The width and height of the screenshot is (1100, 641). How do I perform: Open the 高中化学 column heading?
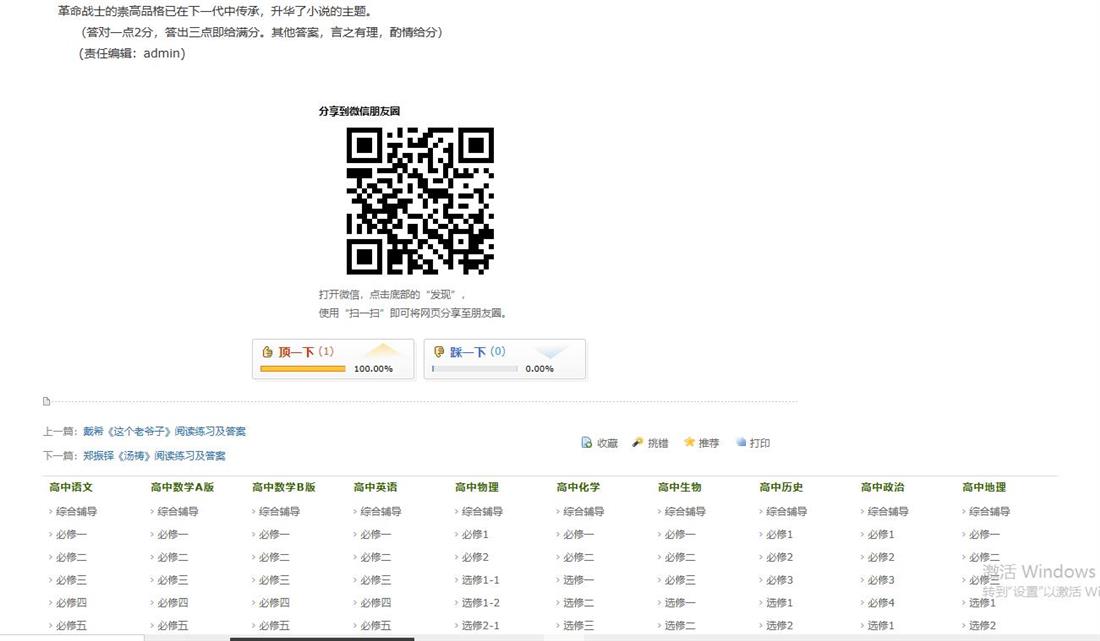[x=578, y=487]
